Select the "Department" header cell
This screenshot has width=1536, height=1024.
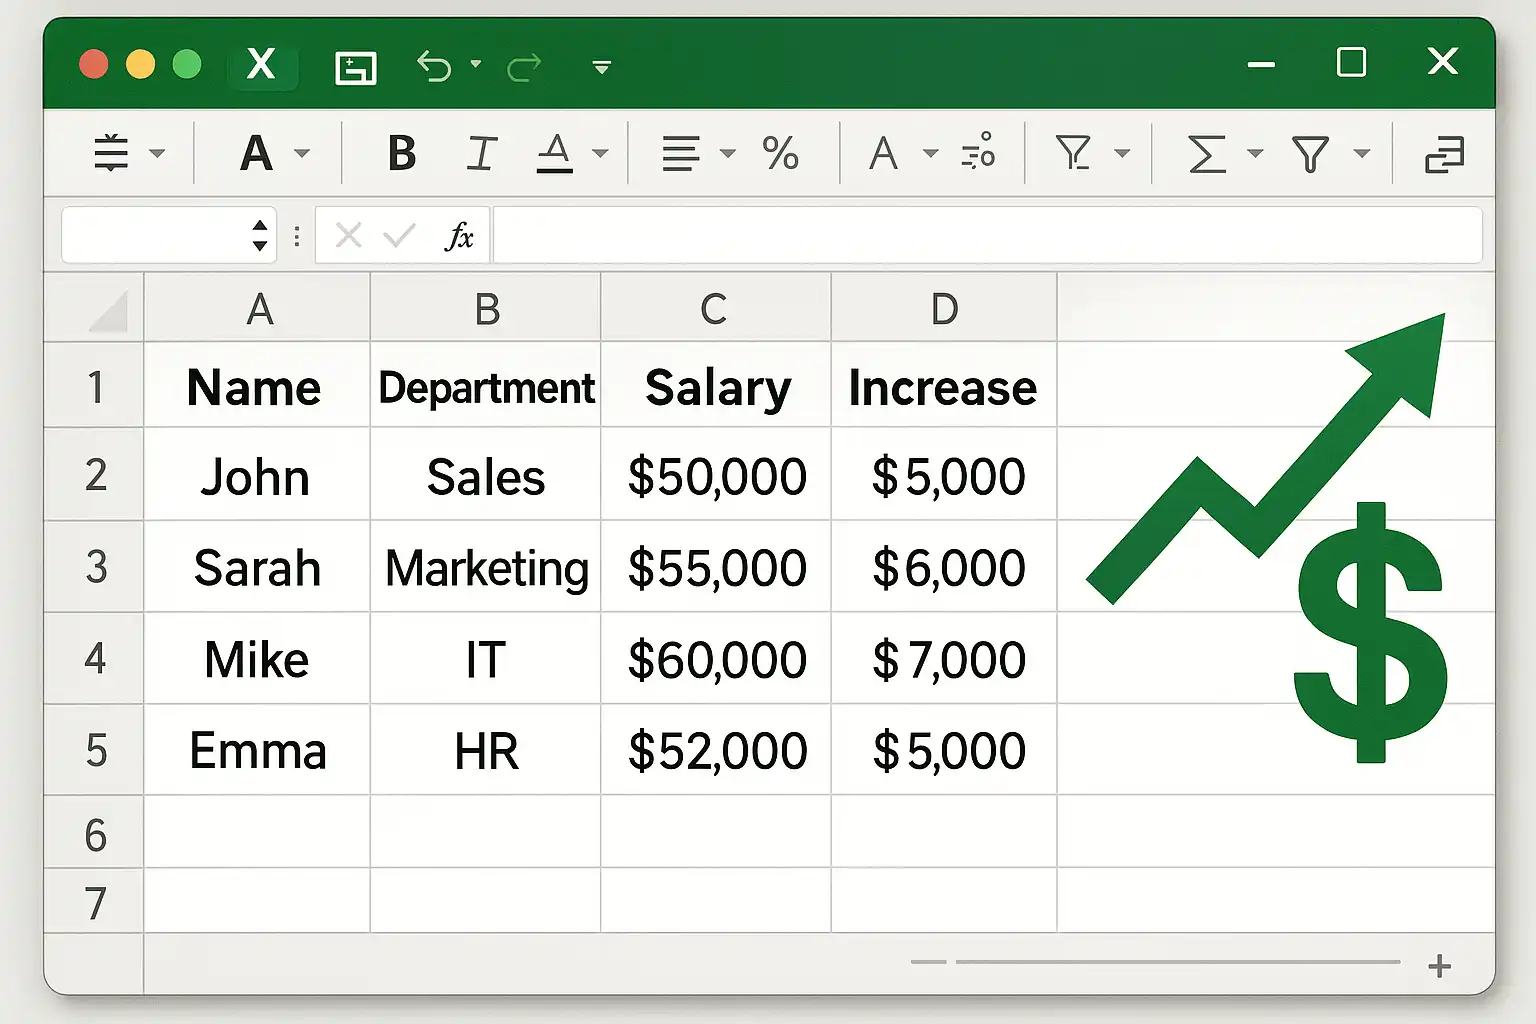pos(486,386)
